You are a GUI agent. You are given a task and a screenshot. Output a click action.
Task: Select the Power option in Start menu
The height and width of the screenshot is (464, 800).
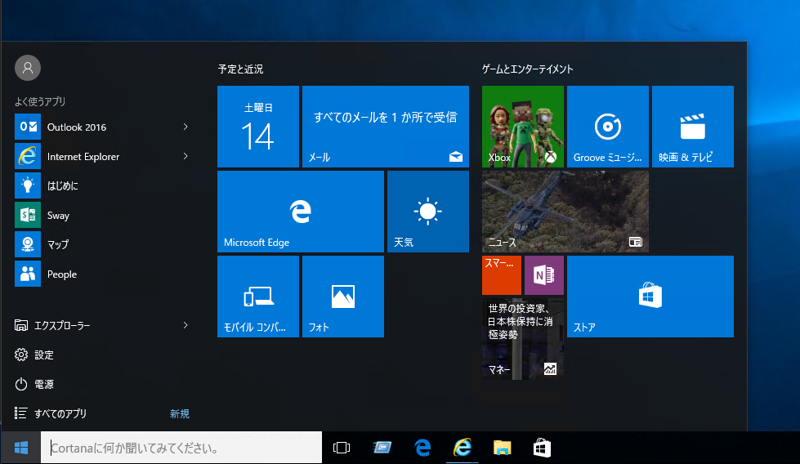tap(43, 384)
